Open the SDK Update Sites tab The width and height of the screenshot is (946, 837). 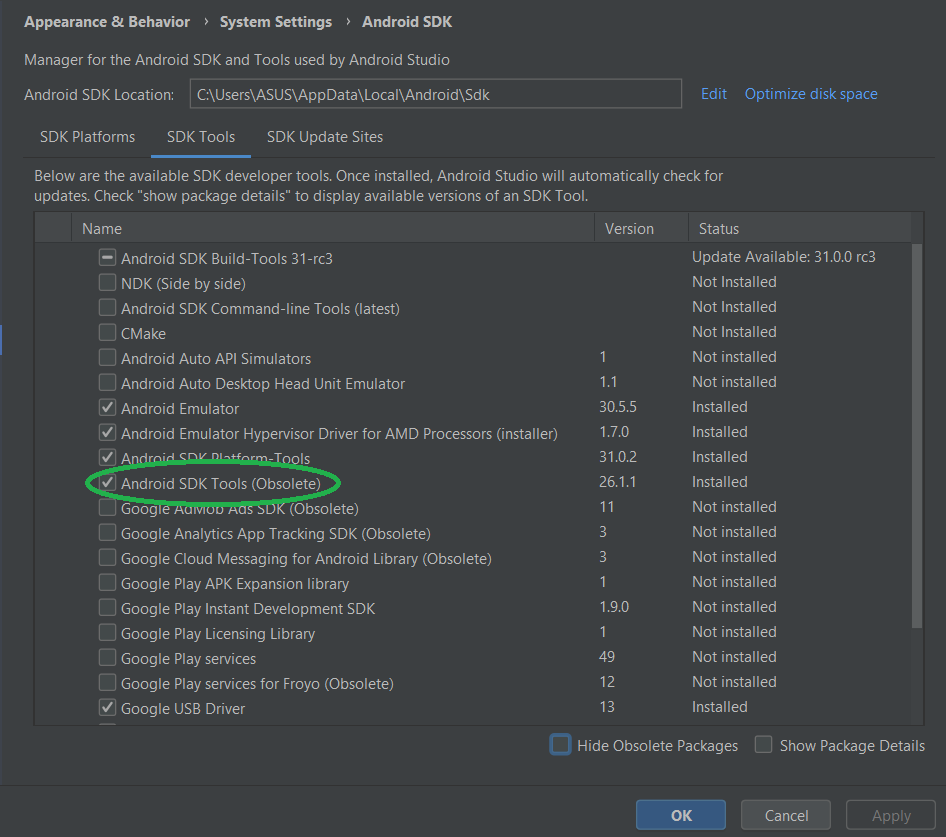(325, 137)
